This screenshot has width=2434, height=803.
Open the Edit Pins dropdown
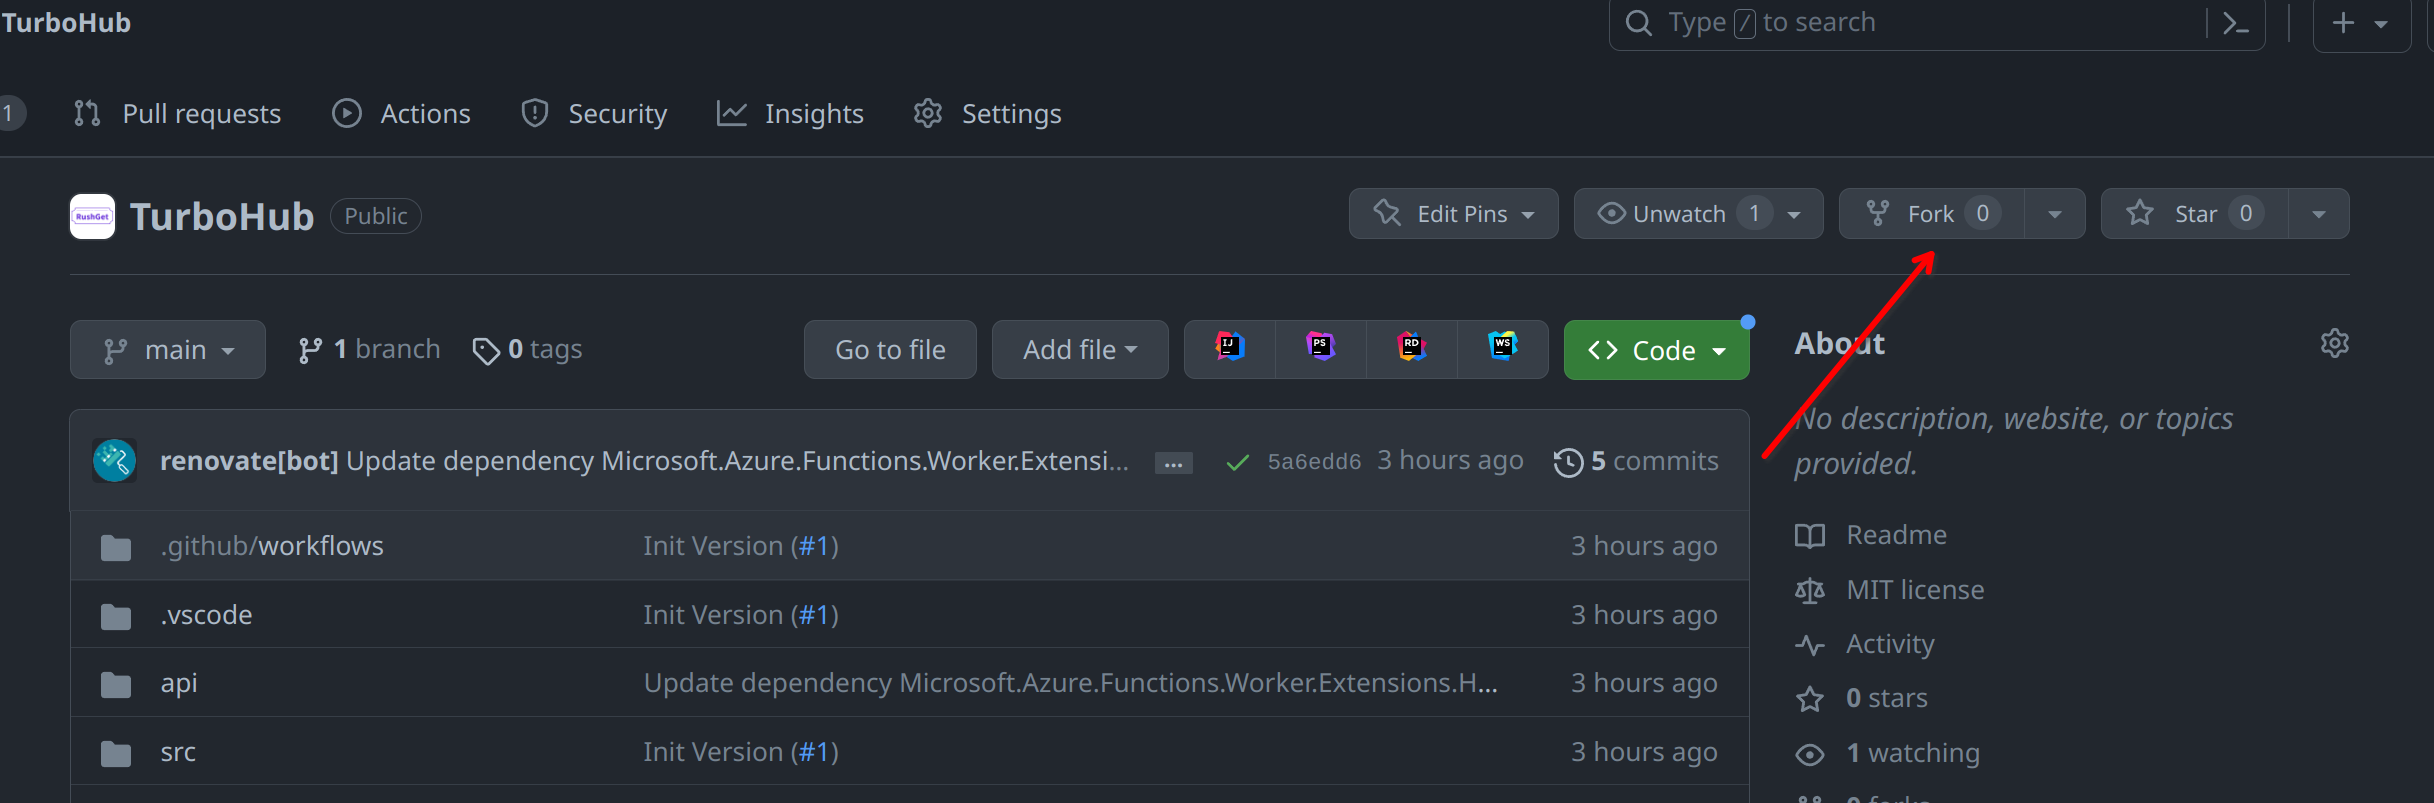tap(1453, 214)
